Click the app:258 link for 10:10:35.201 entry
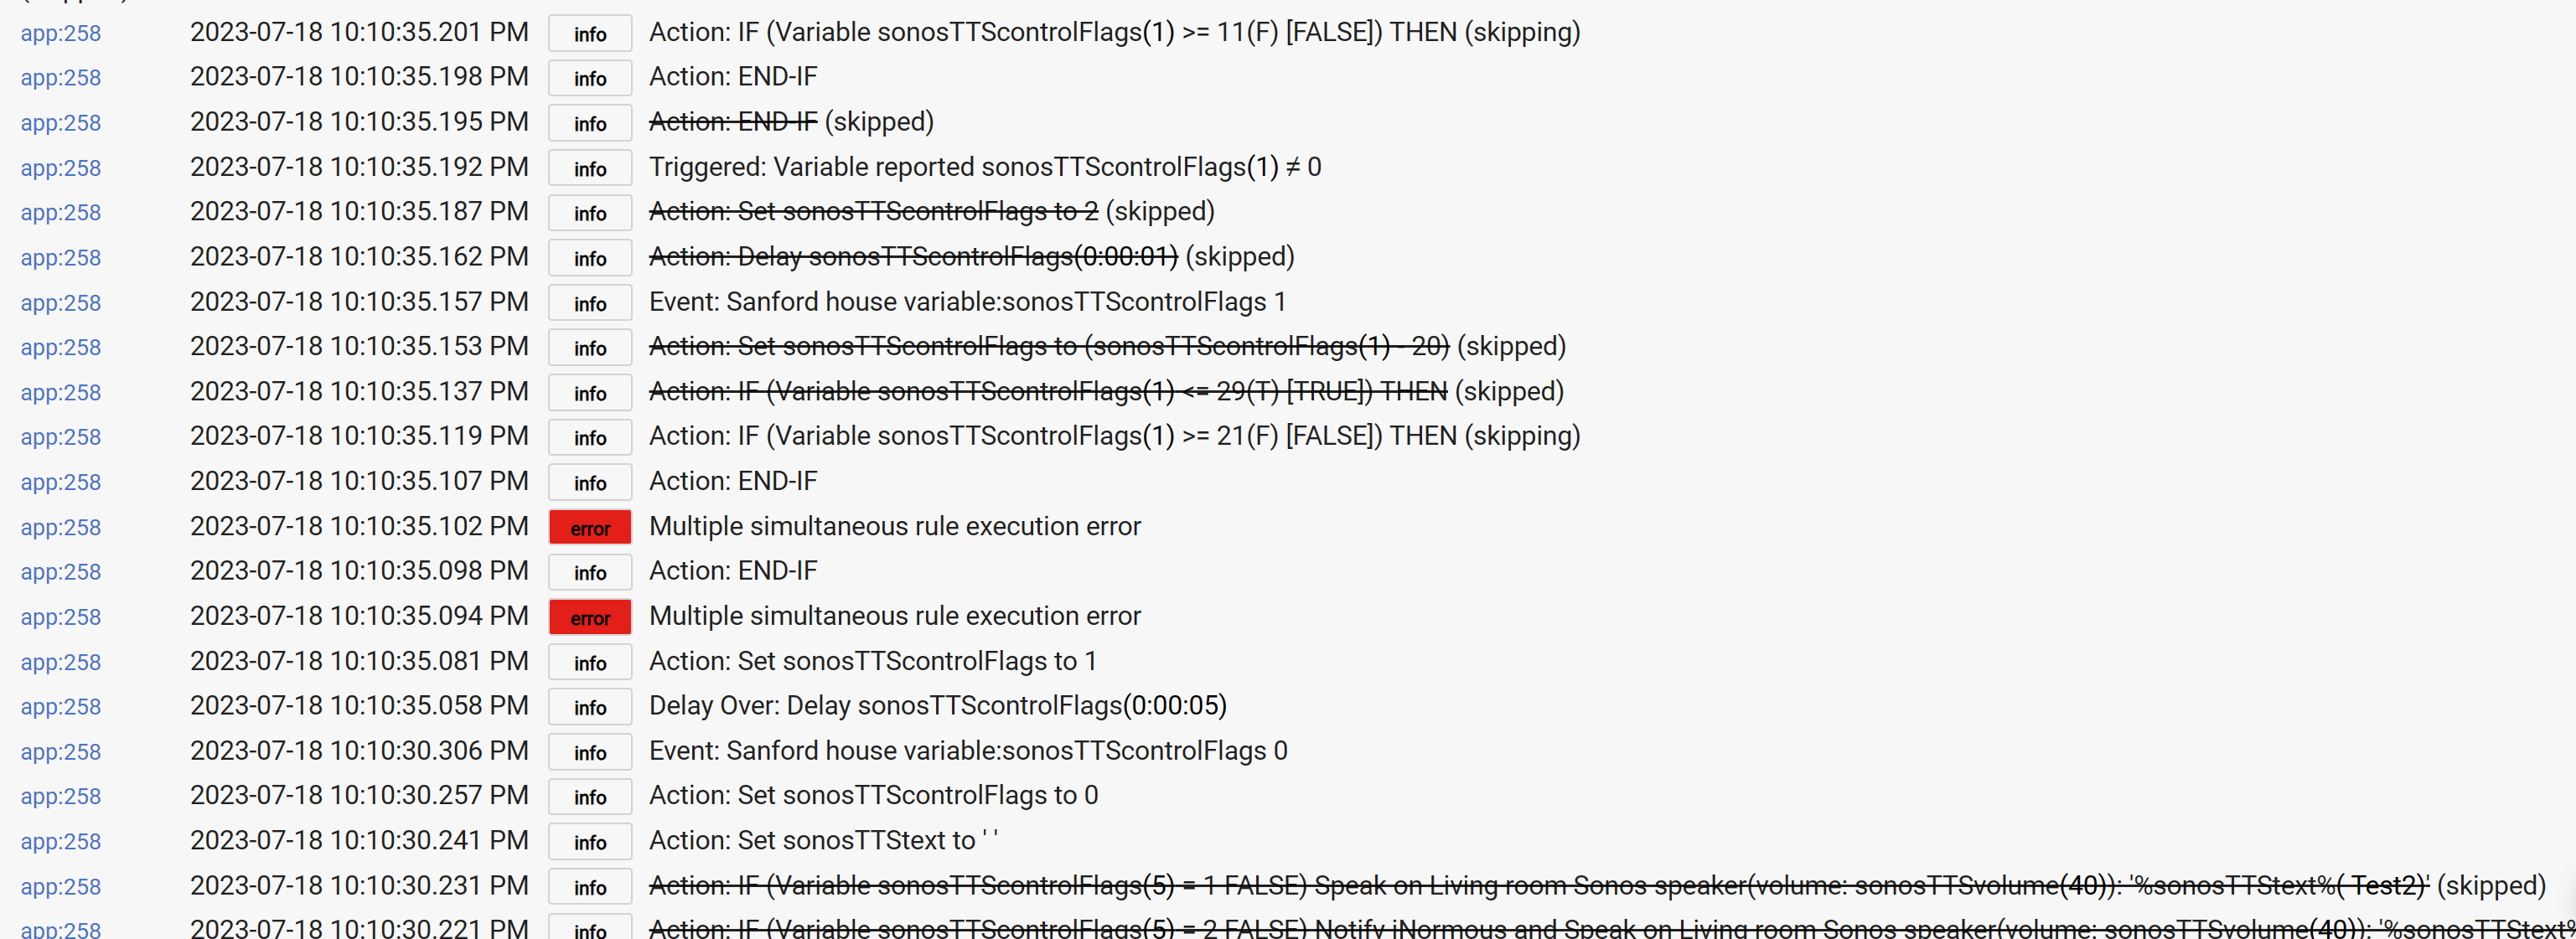2576x939 pixels. coord(61,33)
